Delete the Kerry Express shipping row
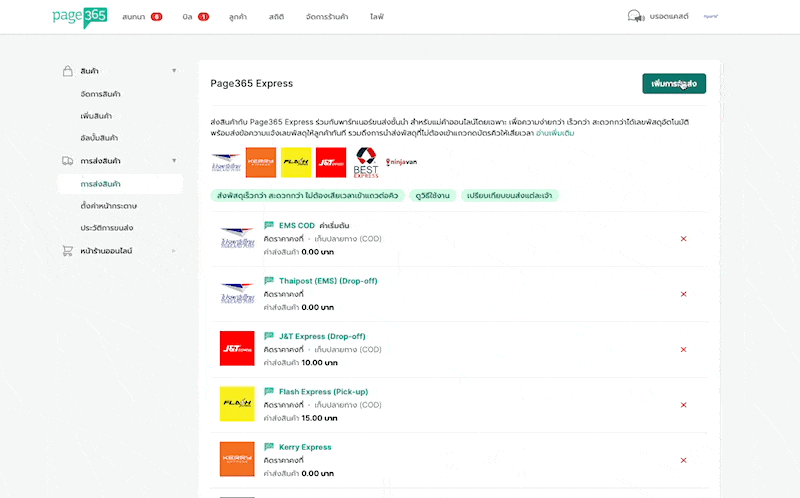Viewport: 800px width, 498px height. (684, 460)
